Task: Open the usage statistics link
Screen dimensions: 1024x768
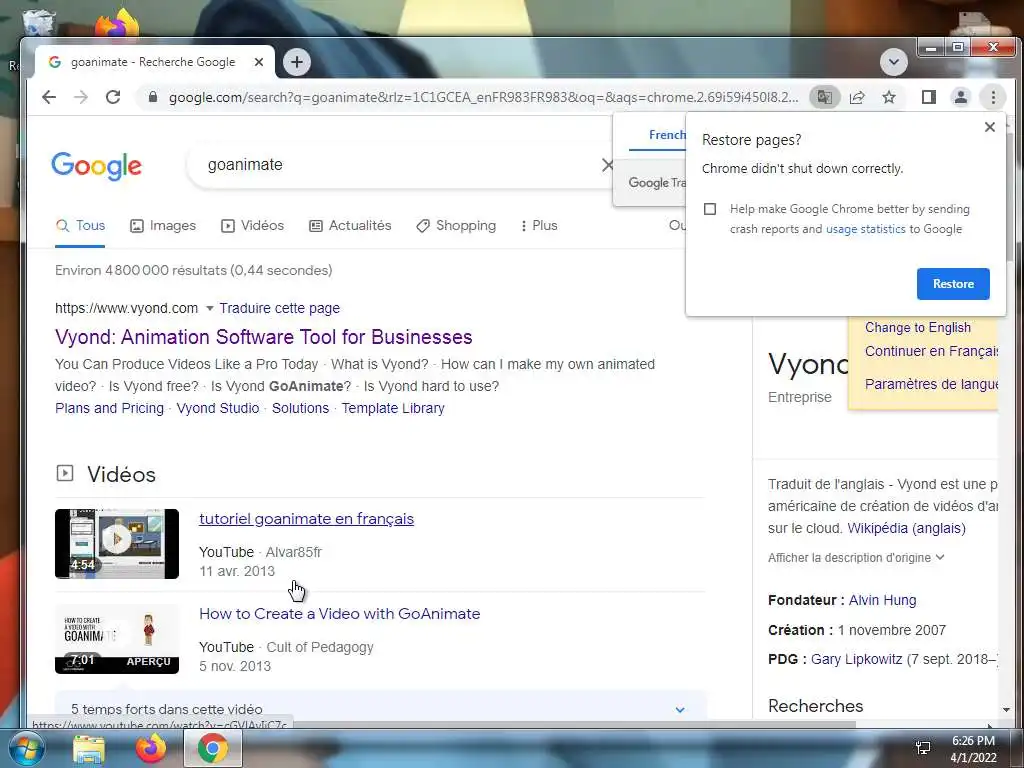Action: [865, 229]
